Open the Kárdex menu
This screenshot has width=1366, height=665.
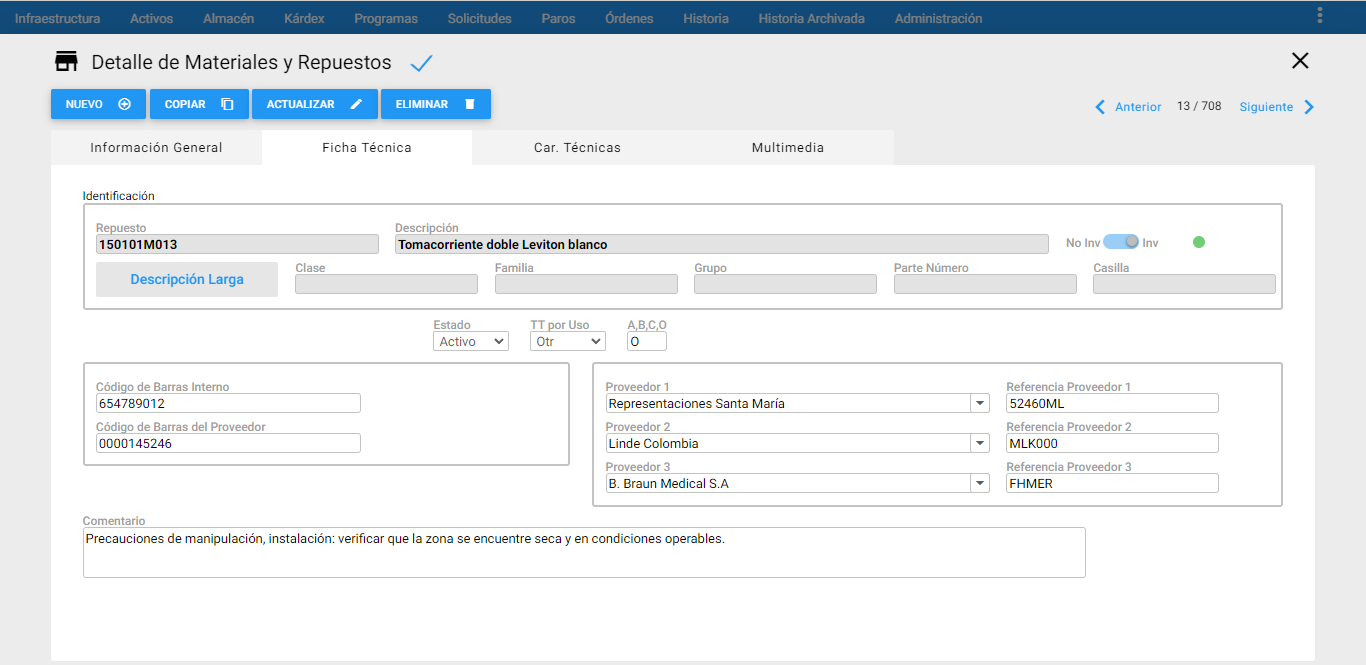304,18
